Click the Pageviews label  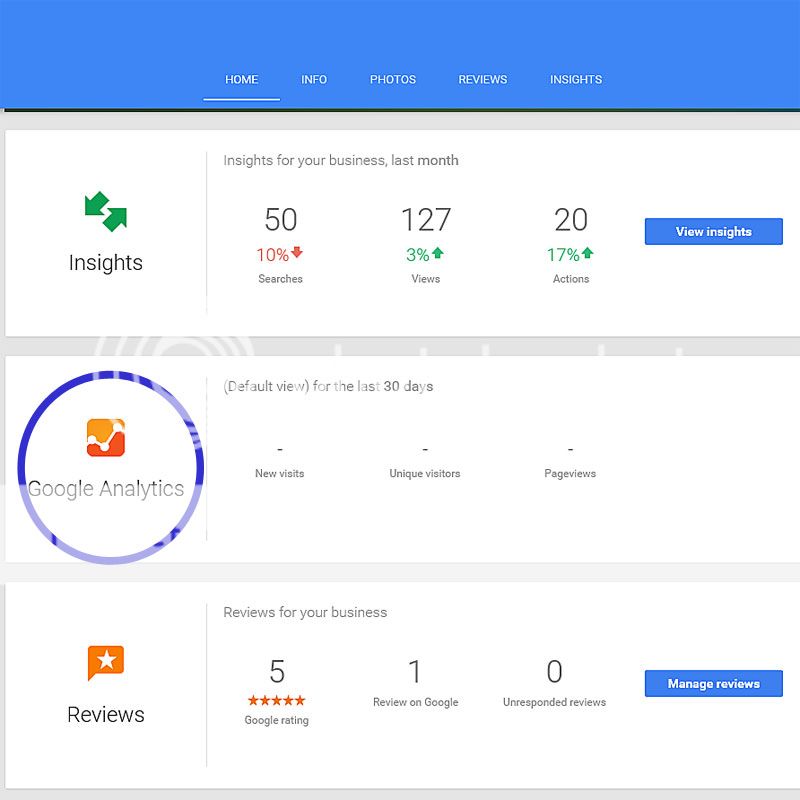click(x=570, y=473)
